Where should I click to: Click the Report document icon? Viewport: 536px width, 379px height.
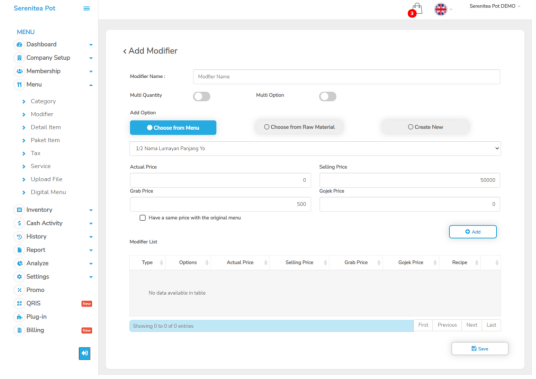(19, 250)
